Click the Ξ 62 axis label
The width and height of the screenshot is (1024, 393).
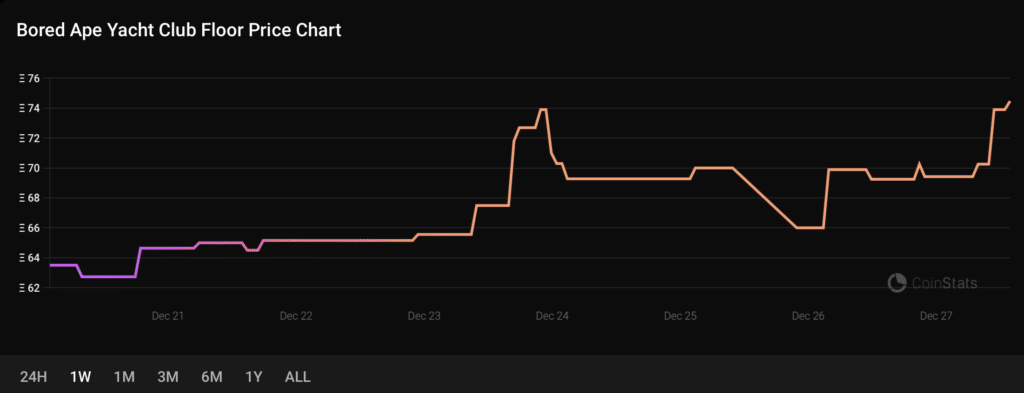[30, 288]
